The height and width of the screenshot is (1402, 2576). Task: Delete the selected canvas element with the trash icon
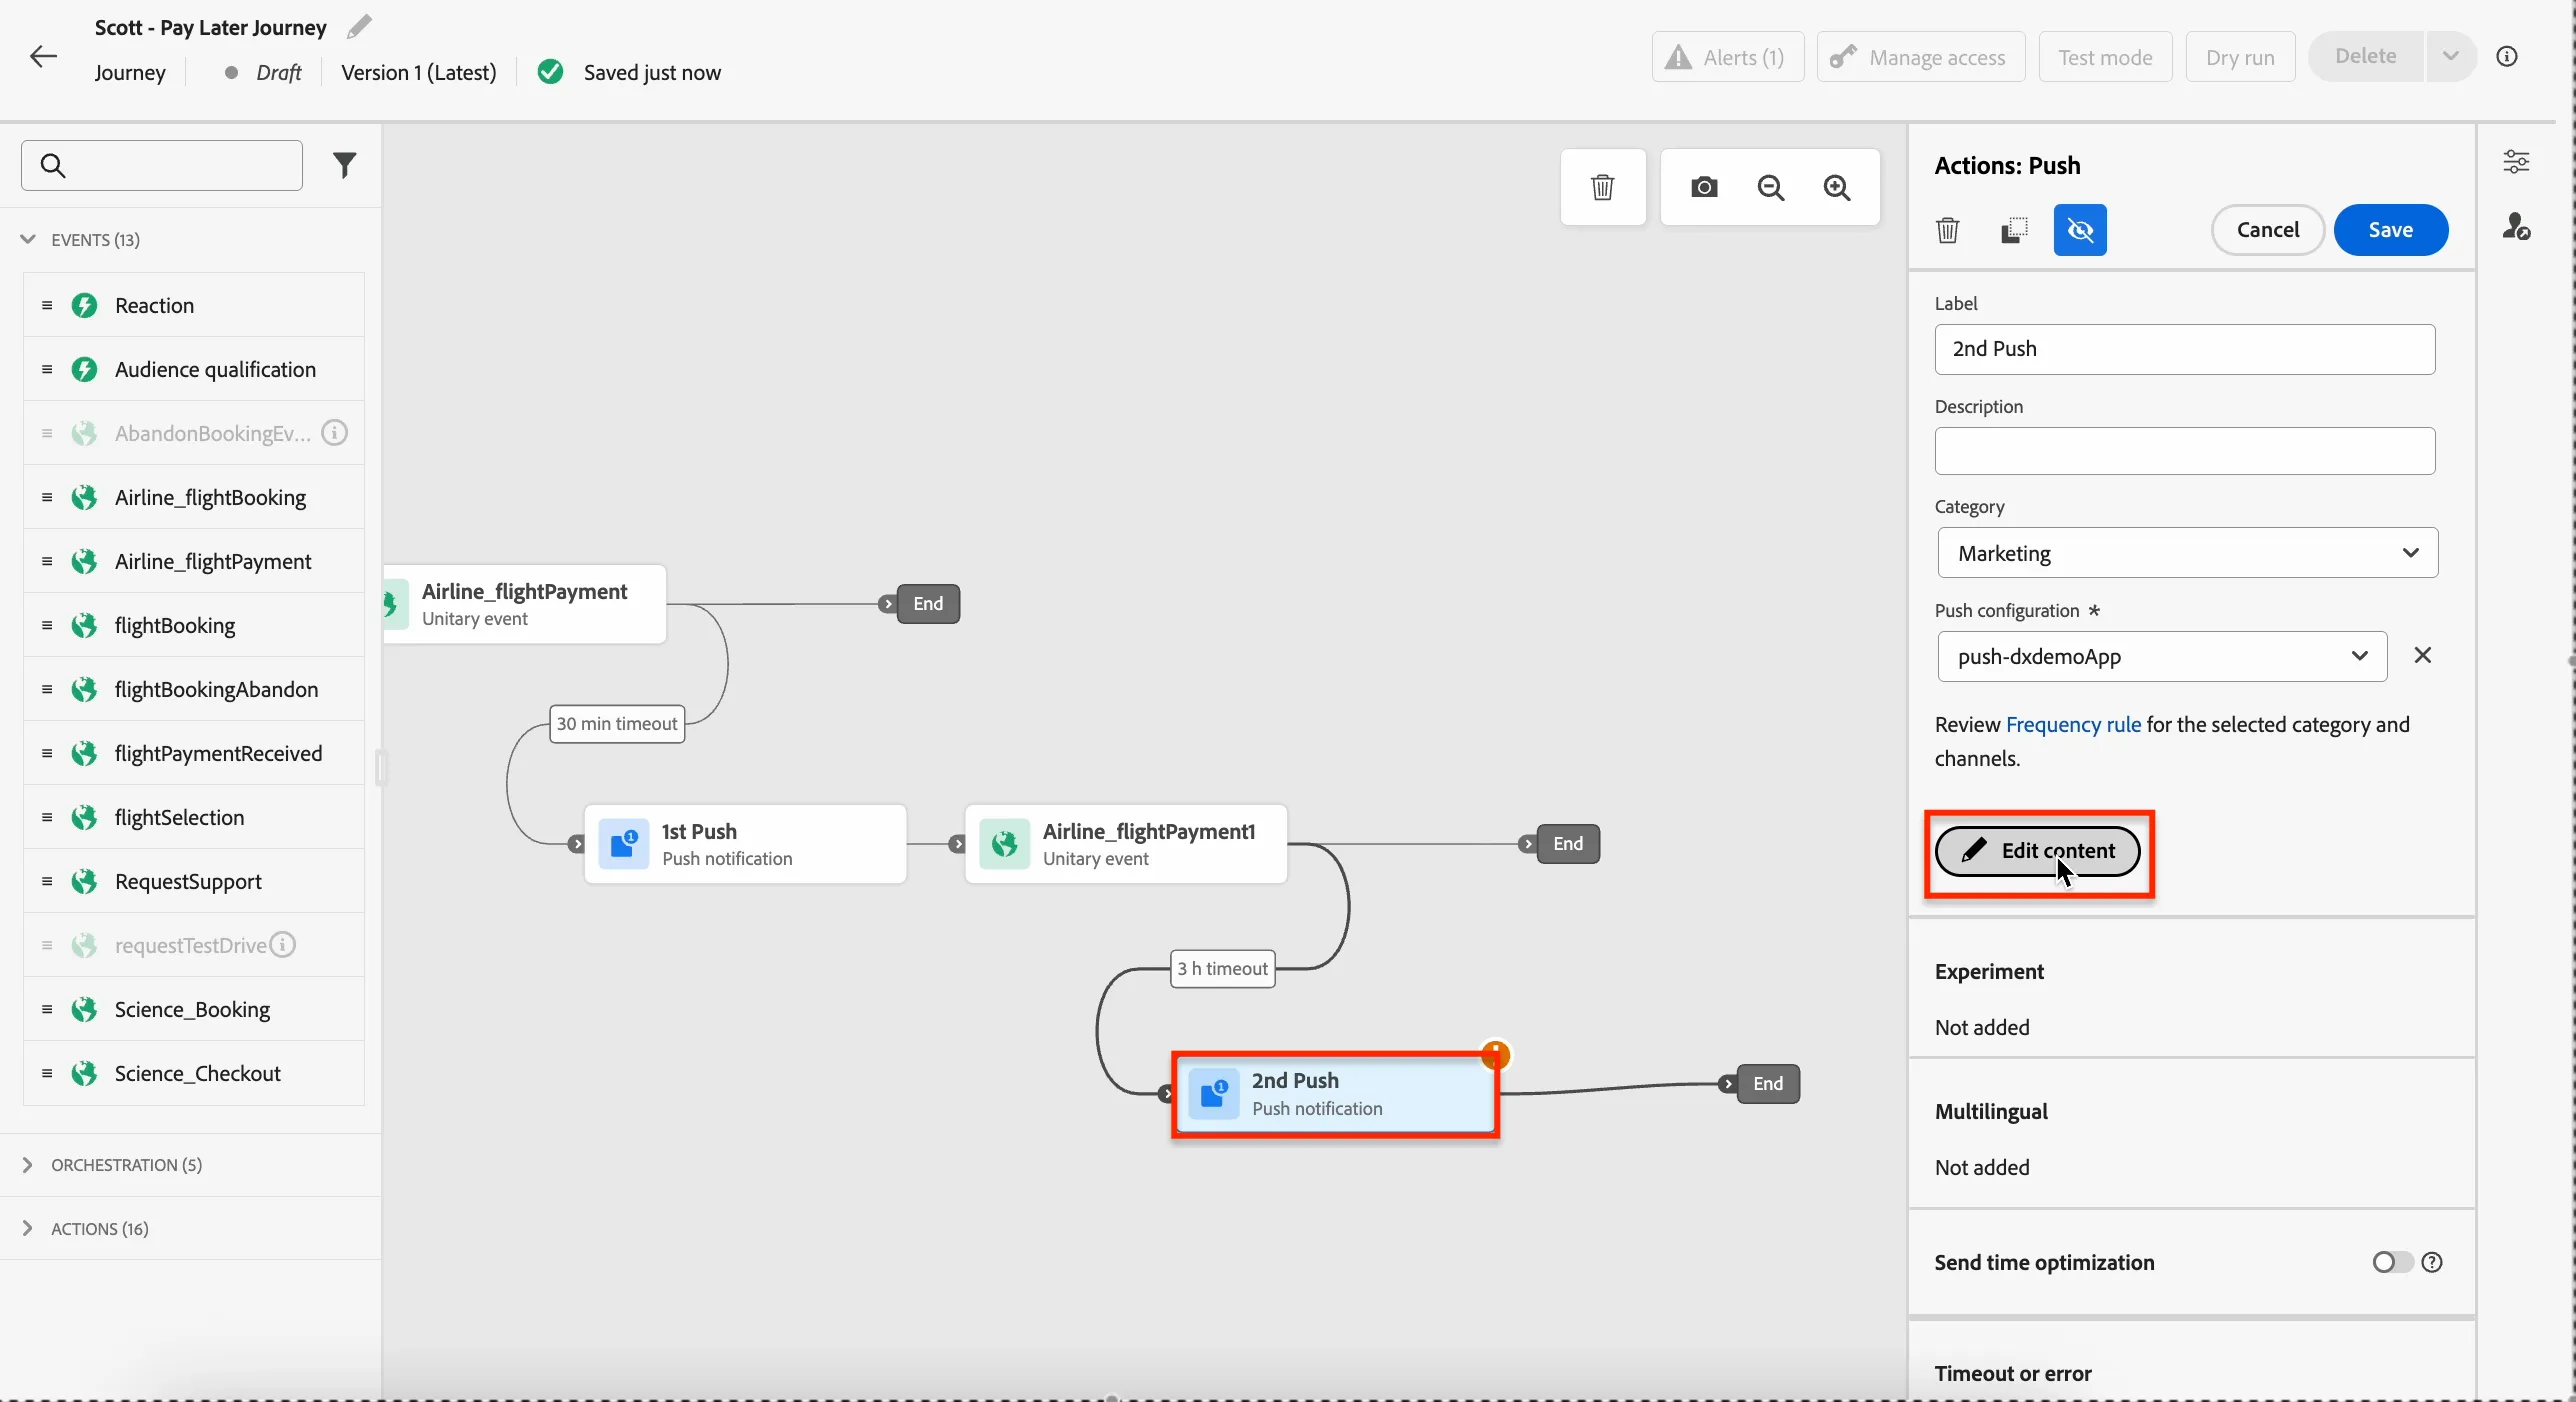[x=1602, y=187]
